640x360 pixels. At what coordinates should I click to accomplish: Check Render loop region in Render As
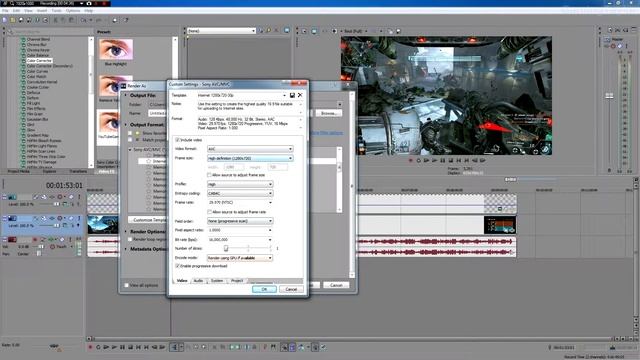click(x=130, y=239)
